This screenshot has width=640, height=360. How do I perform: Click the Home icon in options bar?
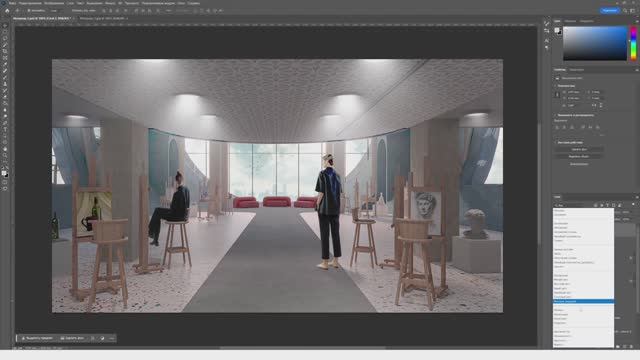click(7, 11)
